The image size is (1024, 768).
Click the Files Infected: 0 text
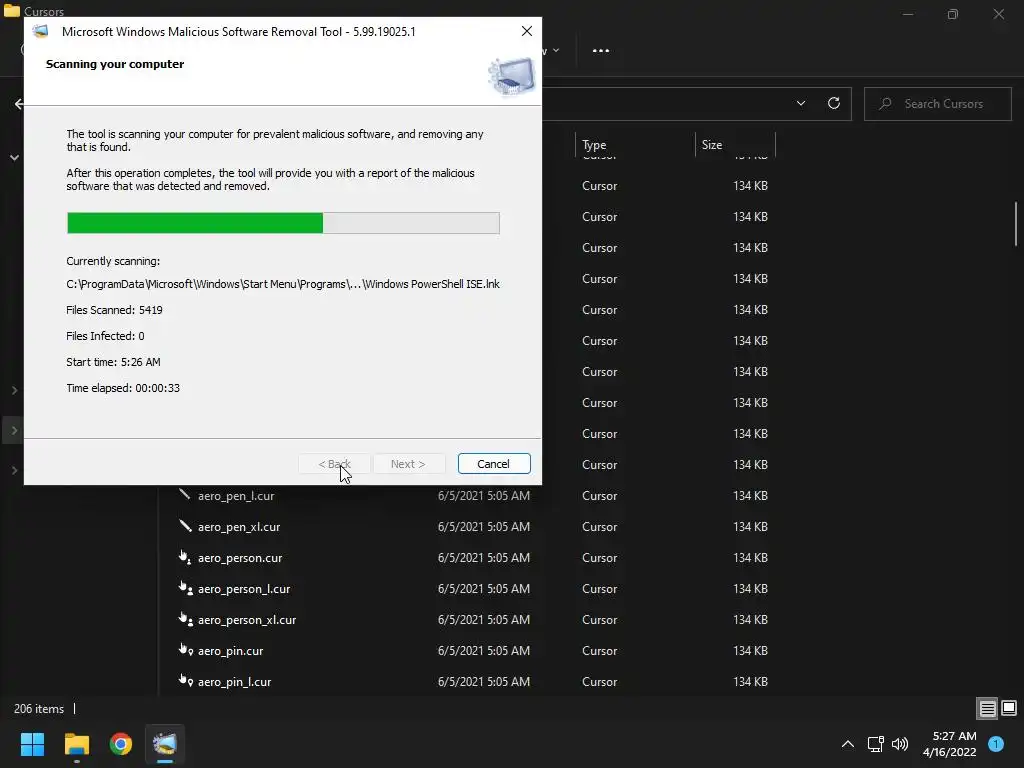coord(105,336)
